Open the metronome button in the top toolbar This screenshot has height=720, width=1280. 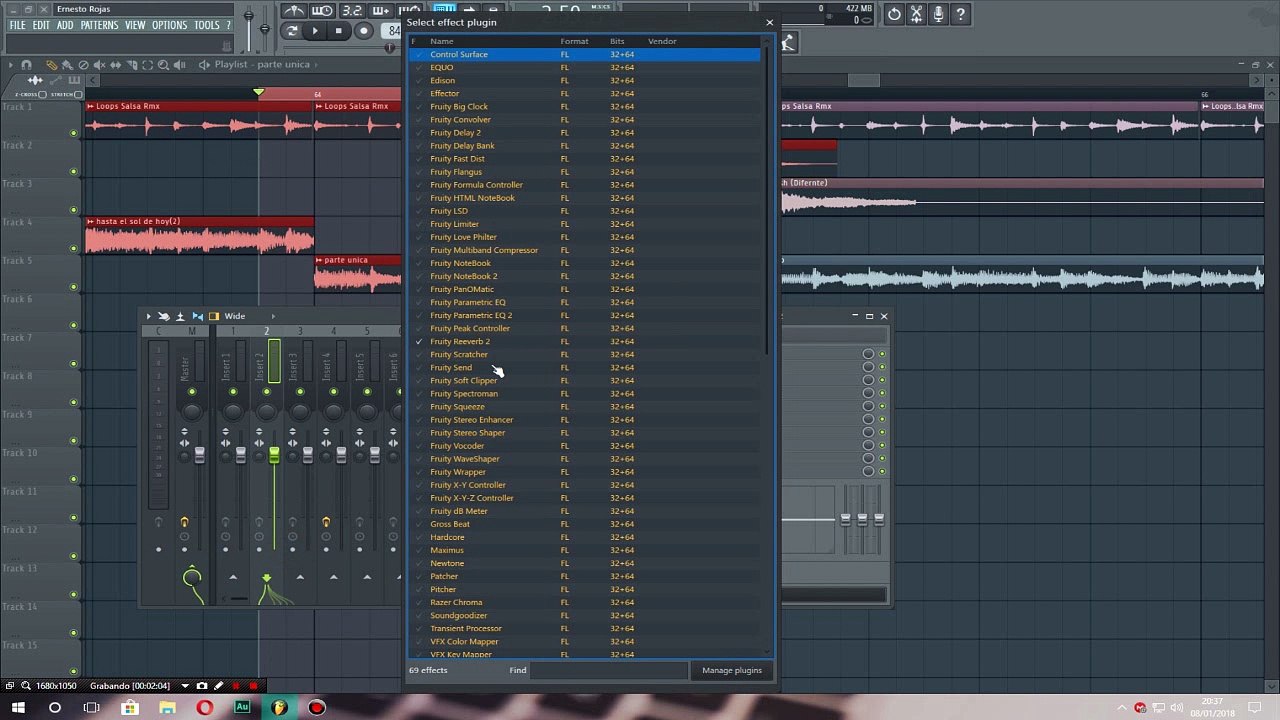[x=294, y=11]
